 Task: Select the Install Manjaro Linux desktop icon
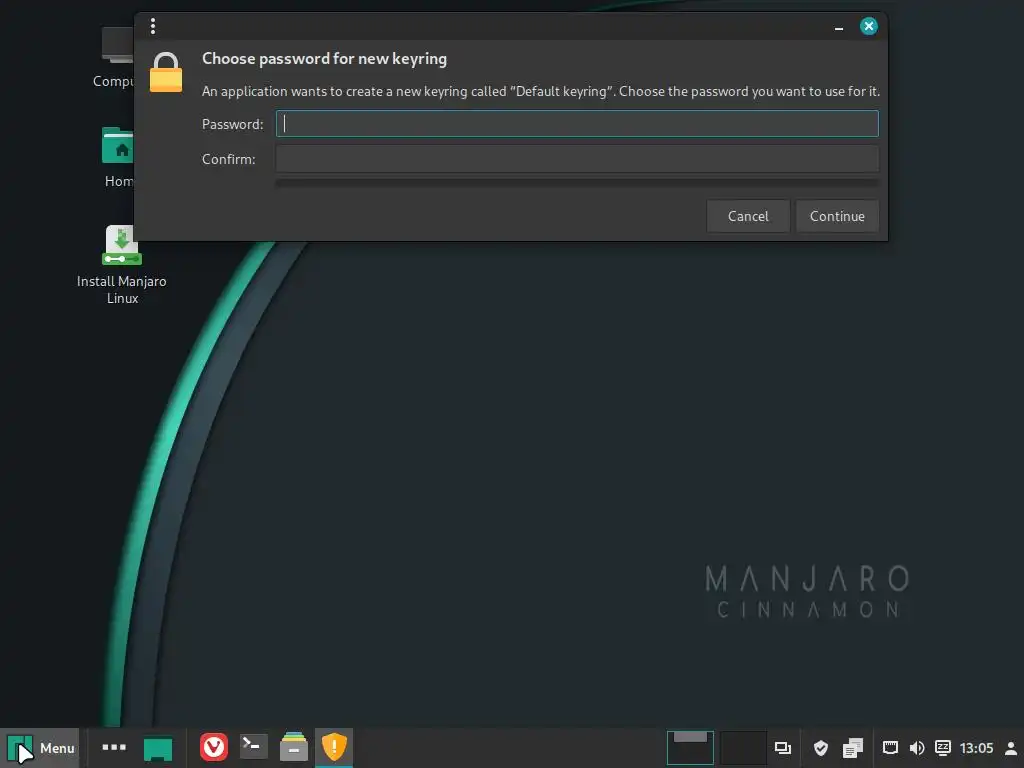121,264
